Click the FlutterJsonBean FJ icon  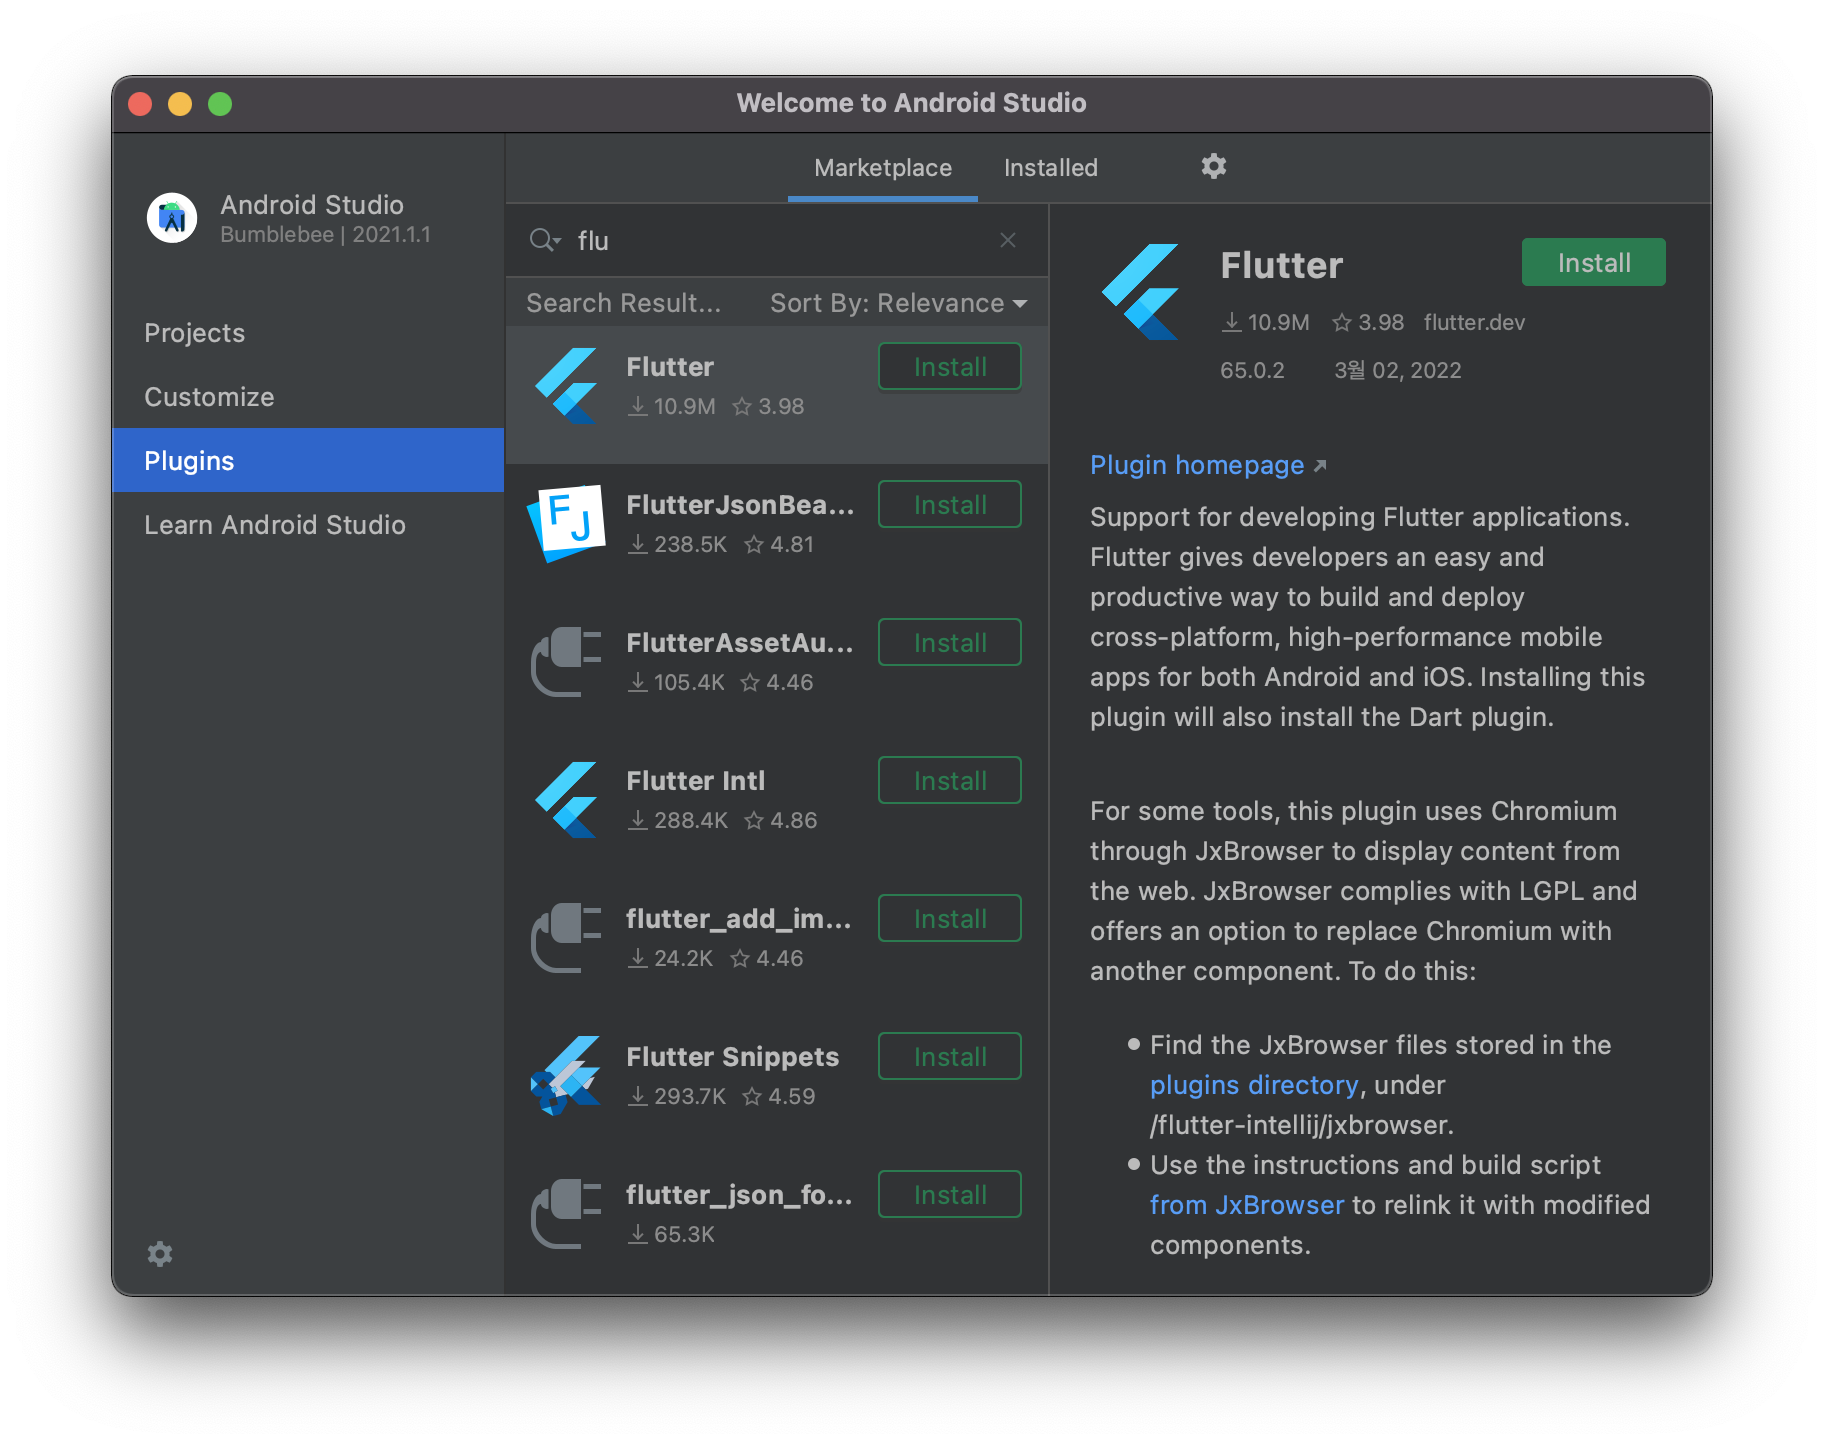point(567,523)
